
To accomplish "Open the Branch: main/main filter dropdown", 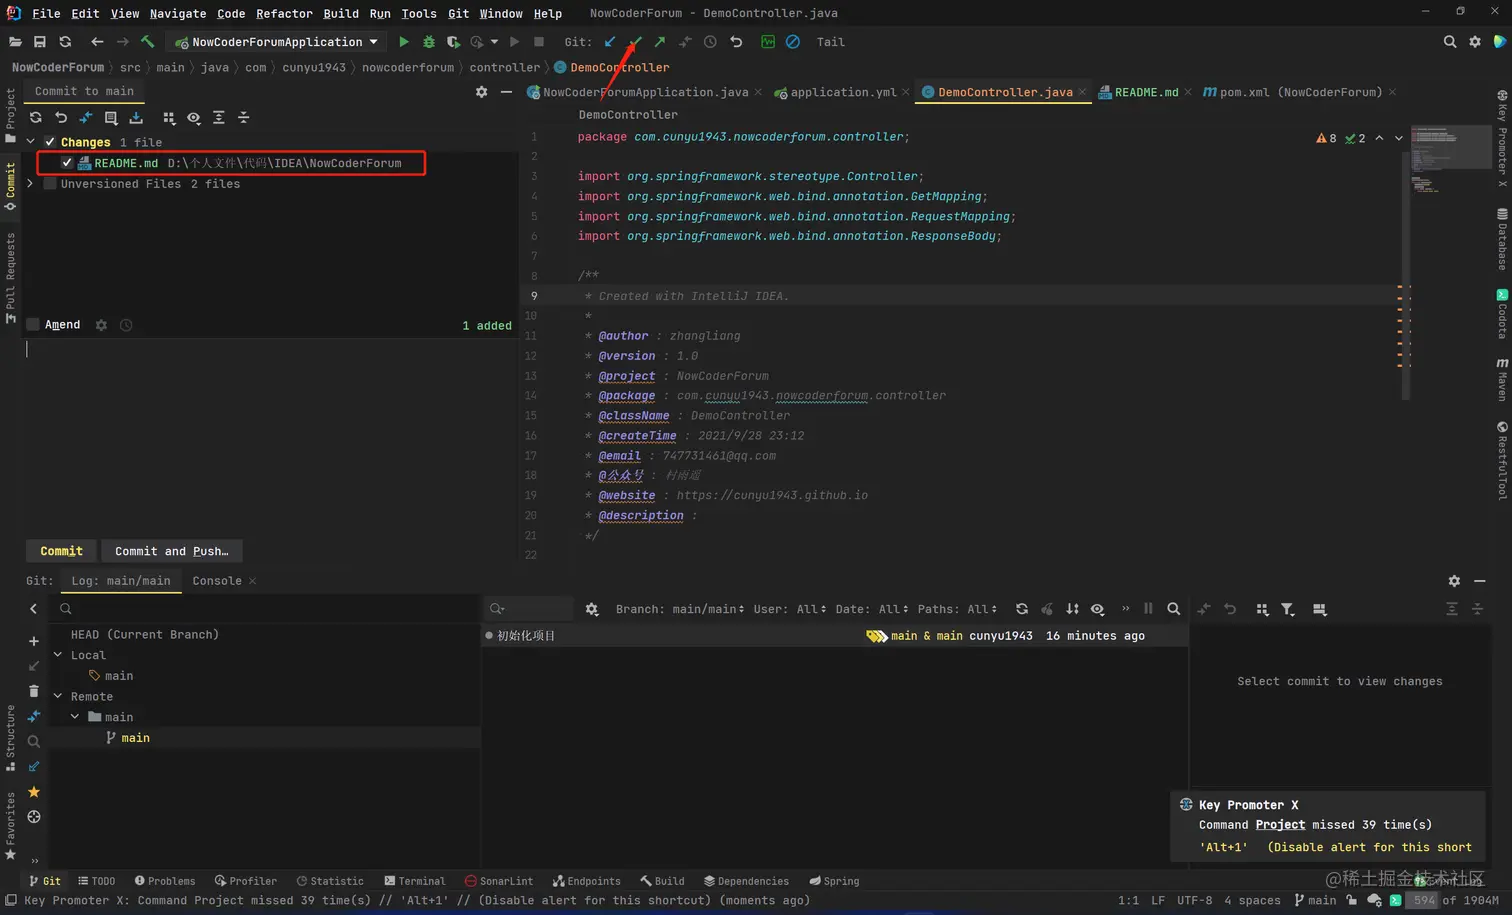I will 680,609.
